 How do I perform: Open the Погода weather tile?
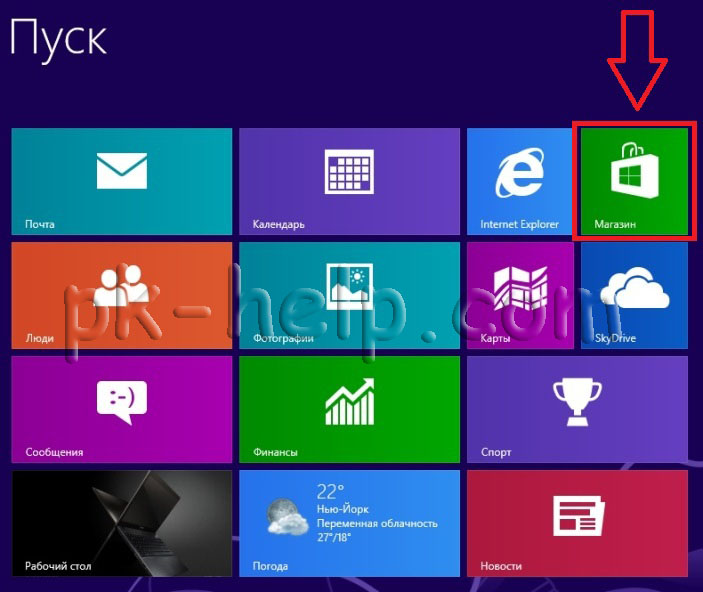349,523
